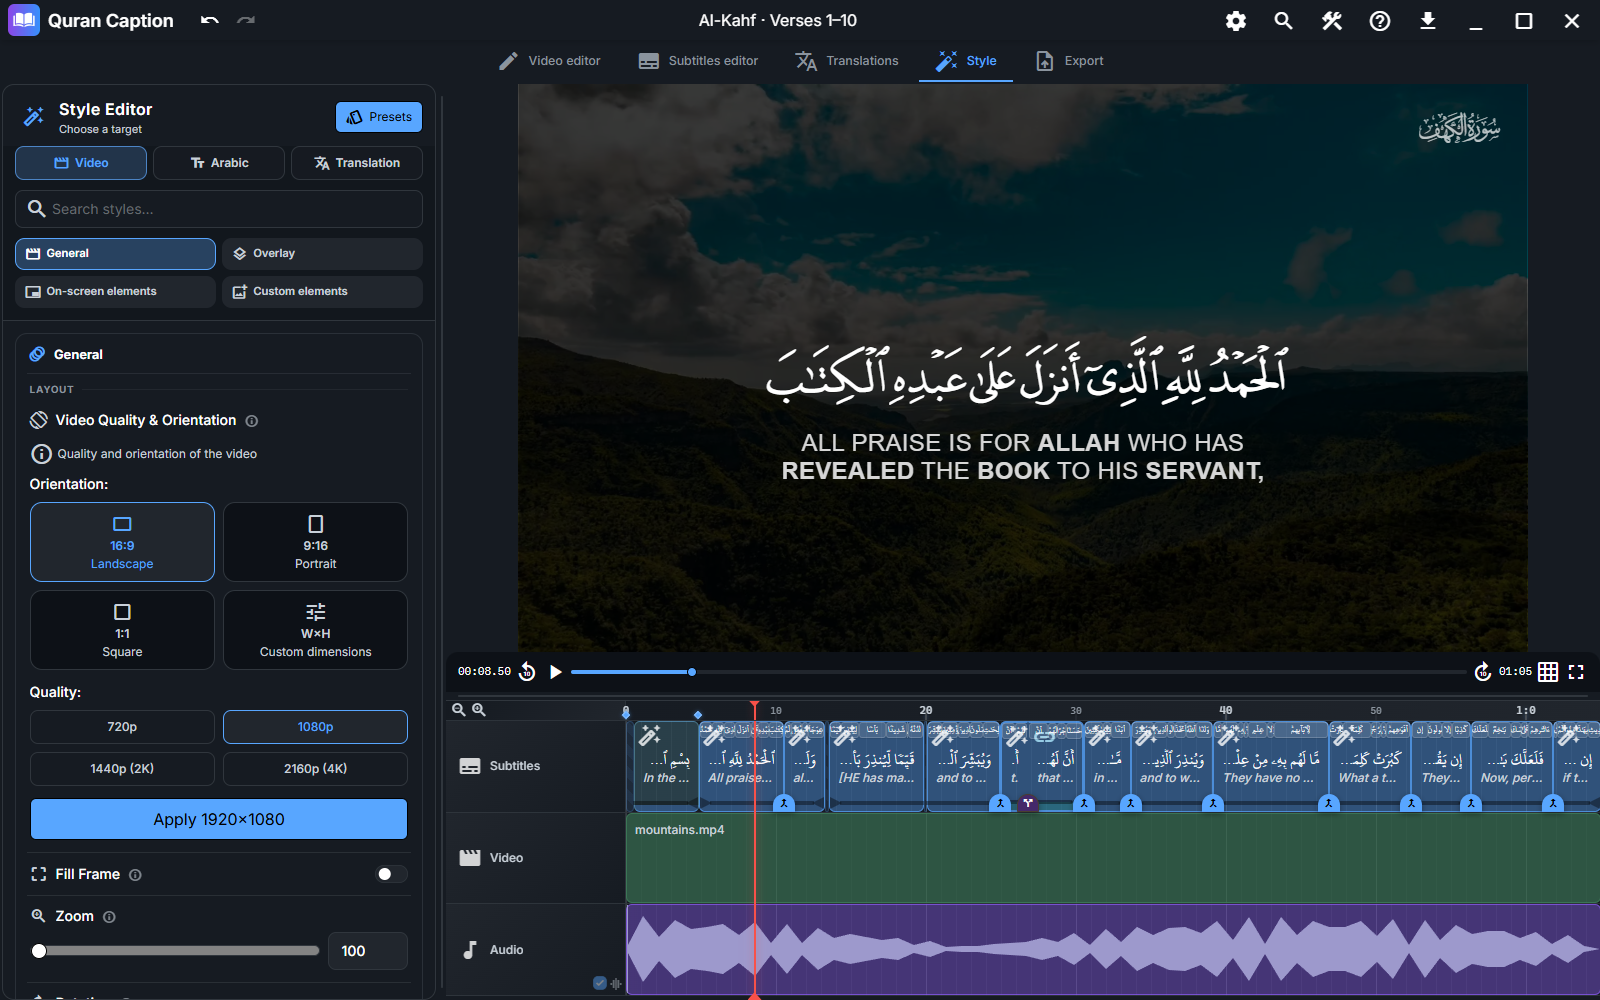Screen dimensions: 1600x1000
Task: Select 1:1 Square orientation
Action: point(122,630)
